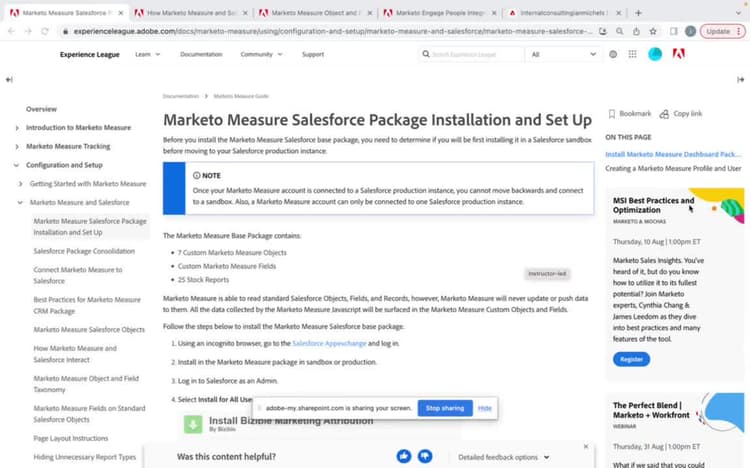Switch to Marketo Engage People Integration tab
Image resolution: width=750 pixels, height=468 pixels.
click(x=440, y=13)
